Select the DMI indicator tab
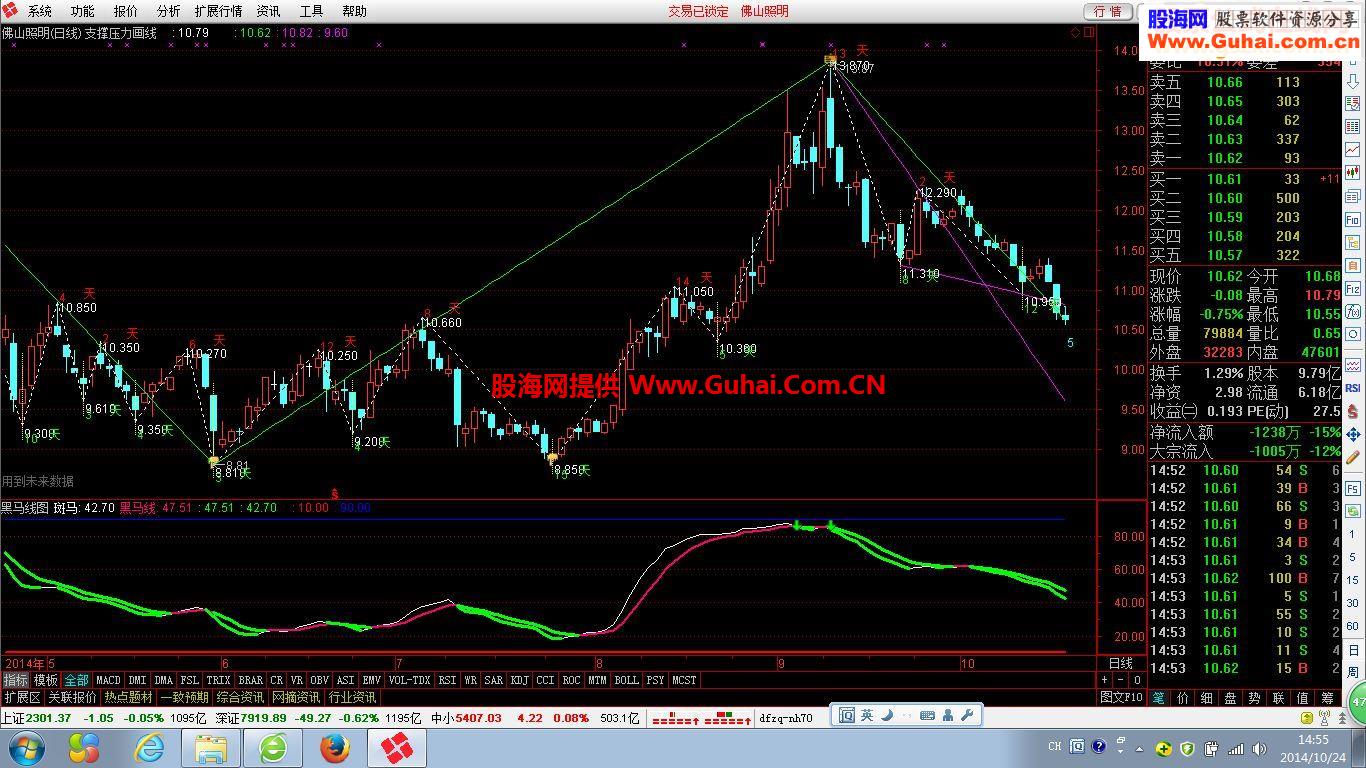This screenshot has height=768, width=1366. tap(137, 680)
